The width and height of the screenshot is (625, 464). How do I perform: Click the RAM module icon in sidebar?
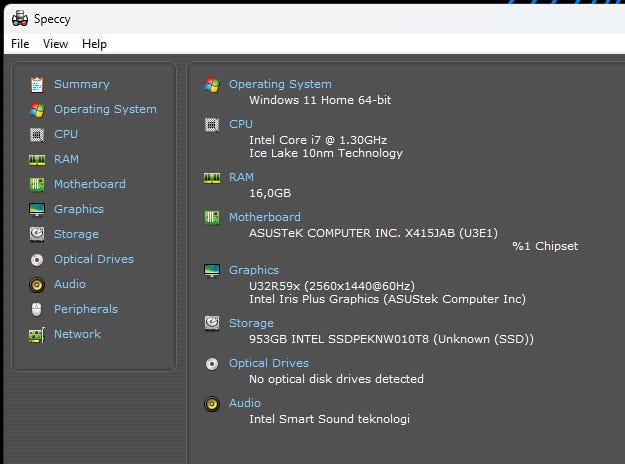37,159
